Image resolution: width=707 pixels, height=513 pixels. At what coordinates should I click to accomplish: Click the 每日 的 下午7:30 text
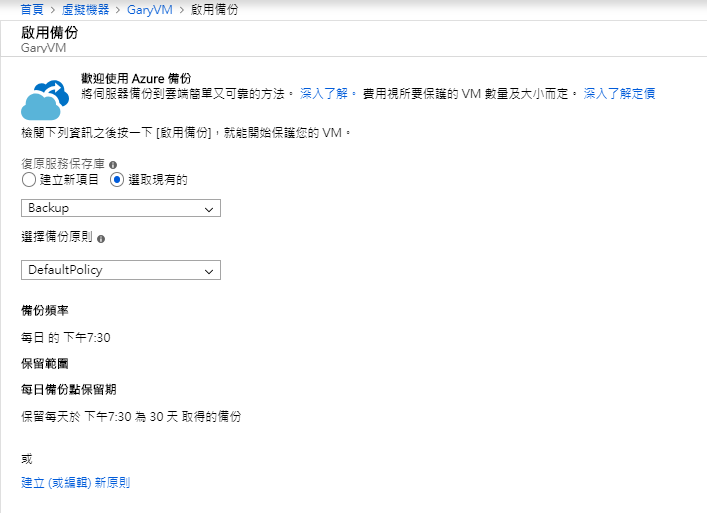click(66, 338)
